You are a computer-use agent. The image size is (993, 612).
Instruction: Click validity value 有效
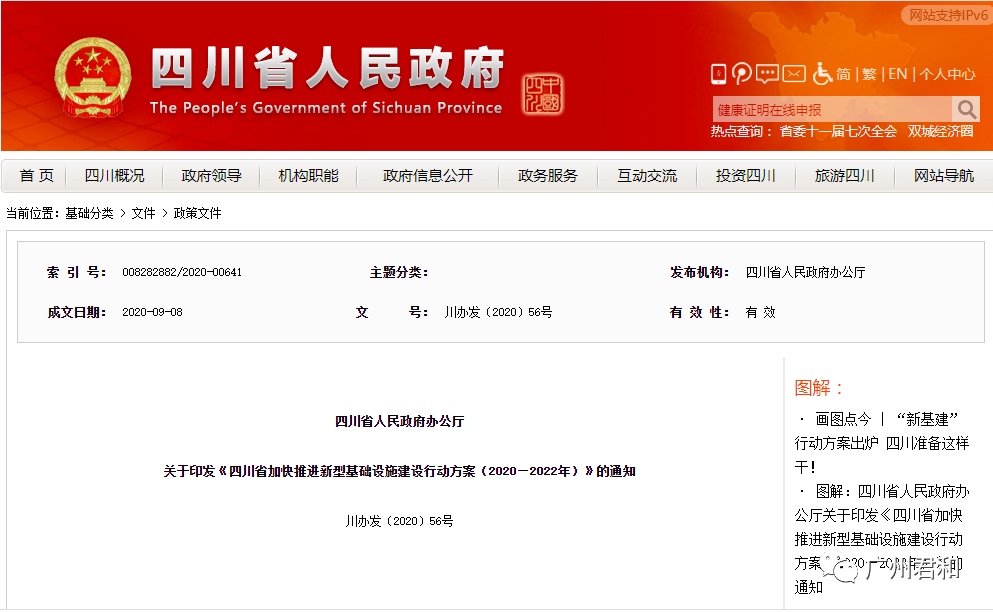point(761,312)
